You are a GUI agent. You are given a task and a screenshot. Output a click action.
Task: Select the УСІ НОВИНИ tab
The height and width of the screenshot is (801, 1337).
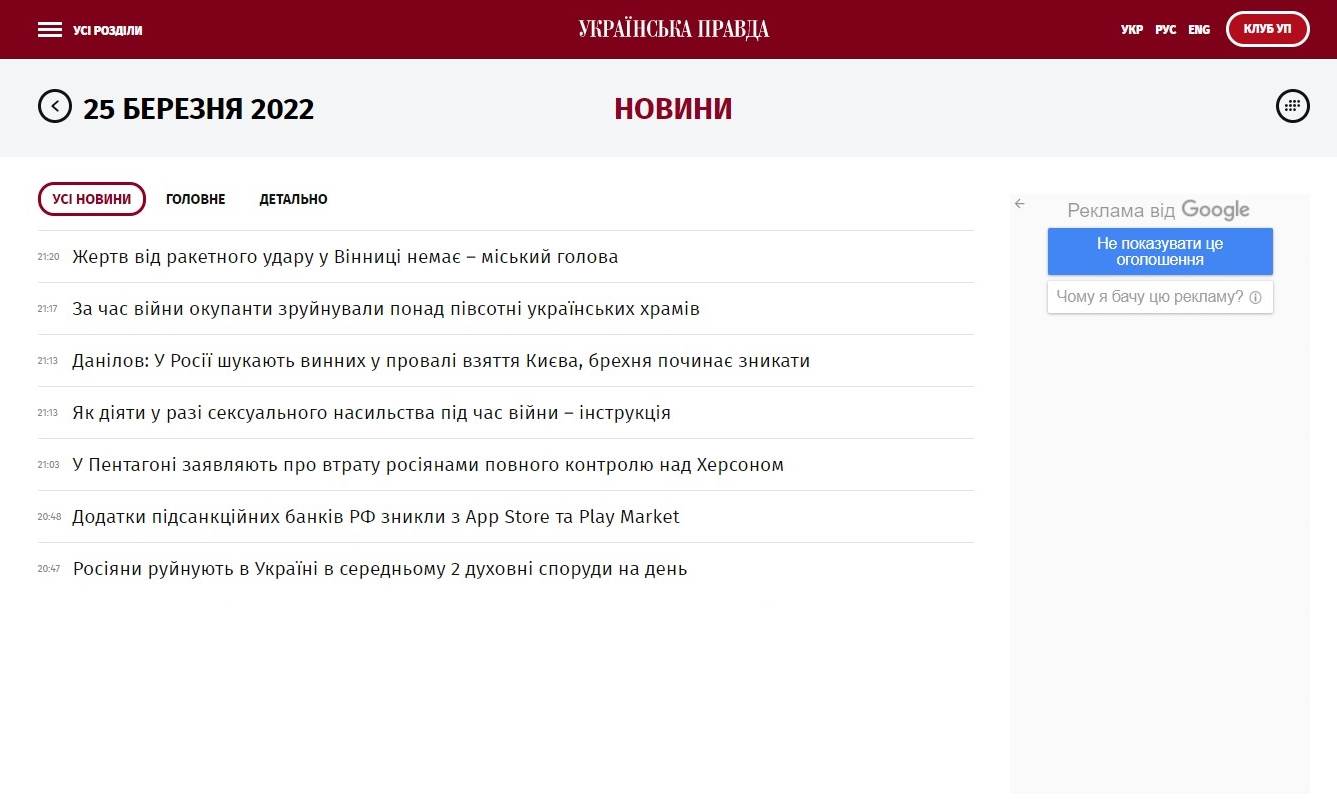pyautogui.click(x=92, y=199)
